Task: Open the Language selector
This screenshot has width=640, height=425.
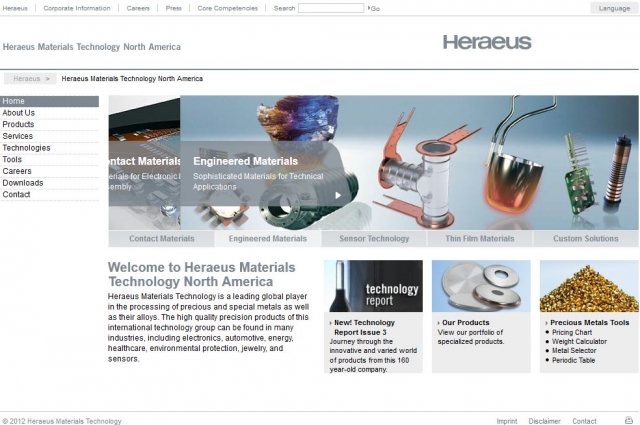Action: pyautogui.click(x=614, y=8)
